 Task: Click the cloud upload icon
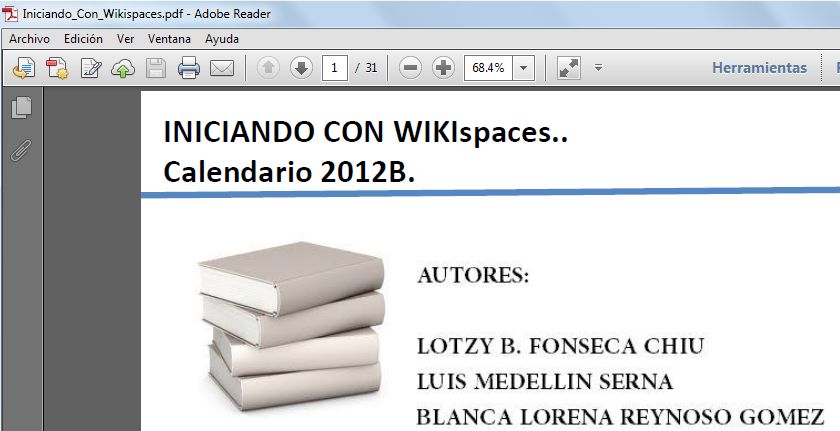(x=123, y=68)
